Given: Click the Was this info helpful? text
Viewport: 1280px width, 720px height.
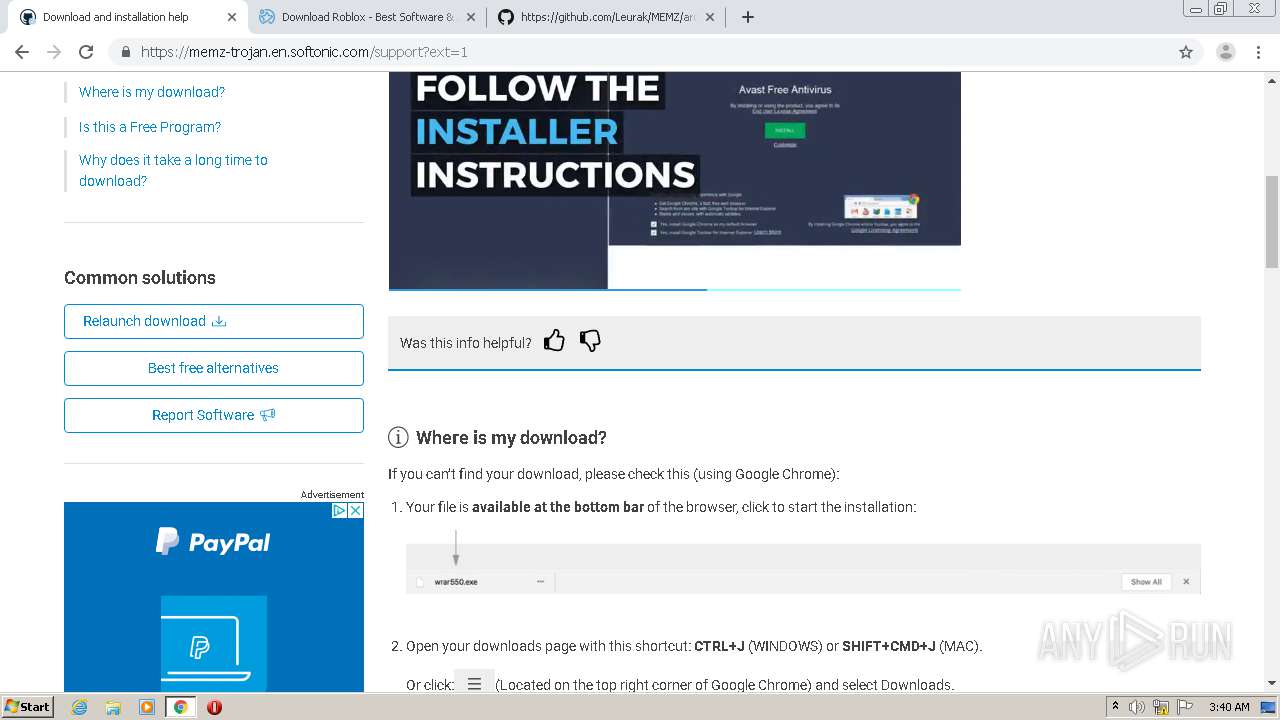Looking at the screenshot, I should point(466,343).
